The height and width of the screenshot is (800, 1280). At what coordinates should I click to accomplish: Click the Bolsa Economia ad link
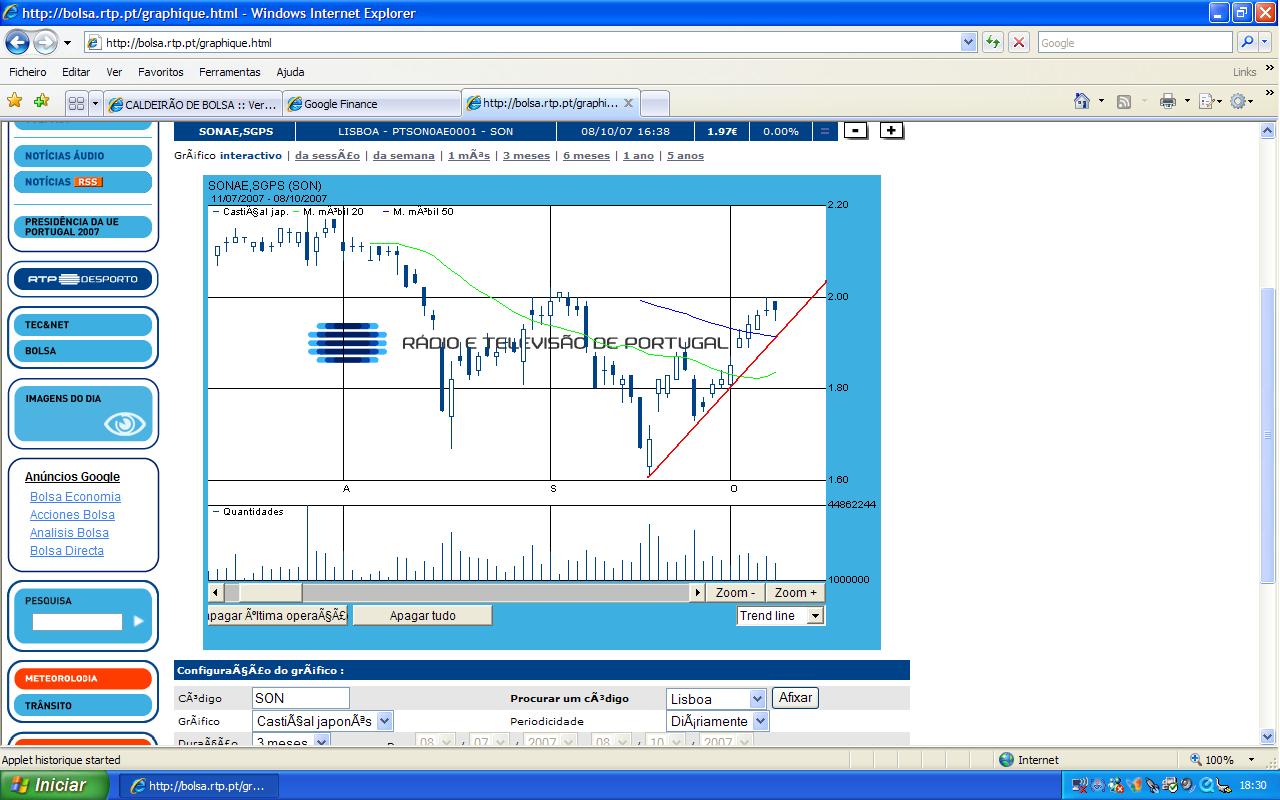click(75, 497)
